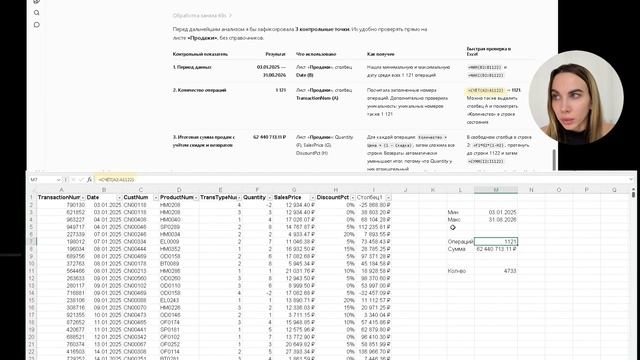Click the 62 440 713,11 ₽ result in chat table

(269, 137)
